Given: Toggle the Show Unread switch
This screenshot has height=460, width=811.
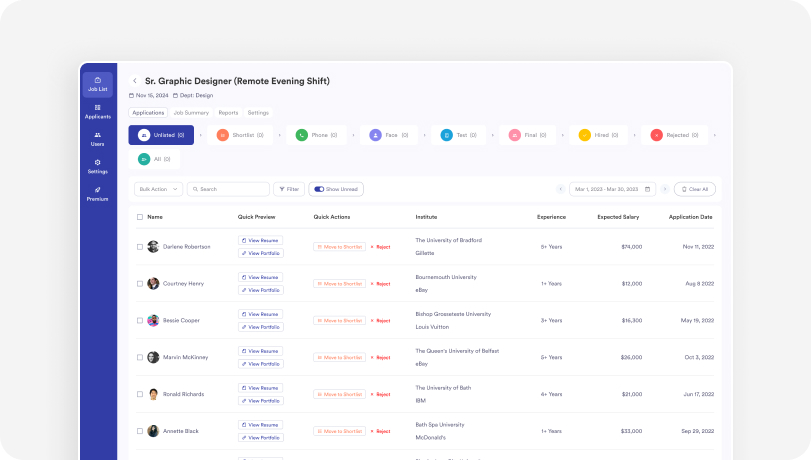Looking at the screenshot, I should [x=319, y=189].
